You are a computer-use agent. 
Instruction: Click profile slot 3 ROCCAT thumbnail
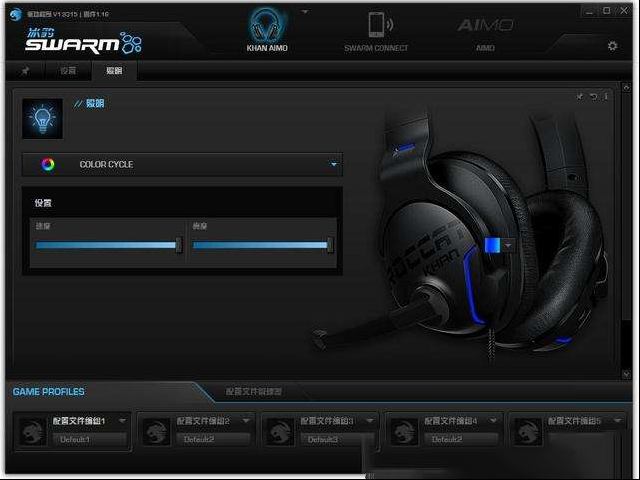click(281, 432)
